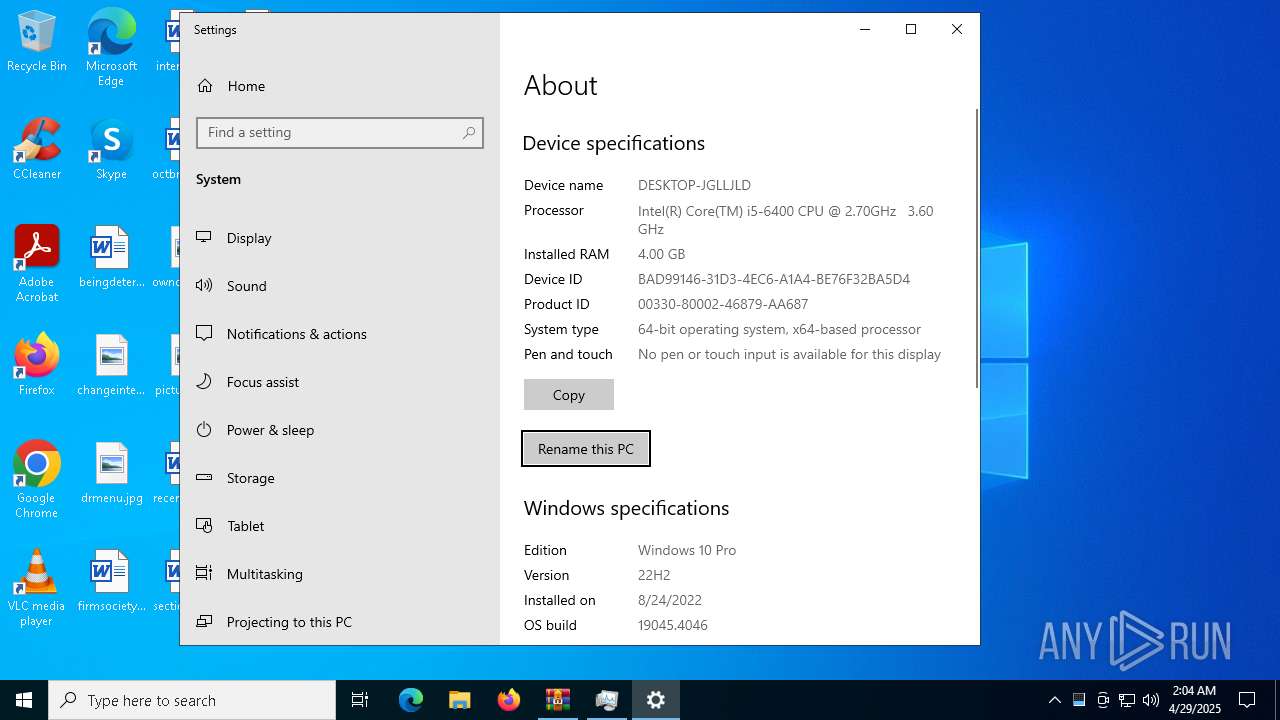Select the Device ID value BAD99146-31D3-4EC6-A1A4-BE76F32BA5D4
The width and height of the screenshot is (1280, 720).
coord(774,279)
